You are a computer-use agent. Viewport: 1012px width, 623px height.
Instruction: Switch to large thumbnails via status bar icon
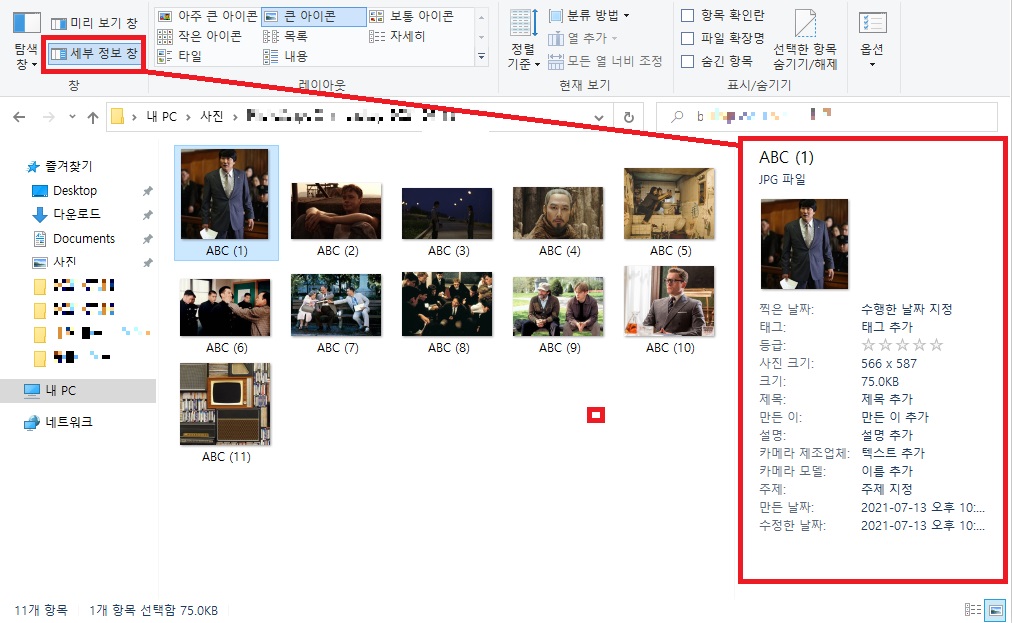pos(996,609)
